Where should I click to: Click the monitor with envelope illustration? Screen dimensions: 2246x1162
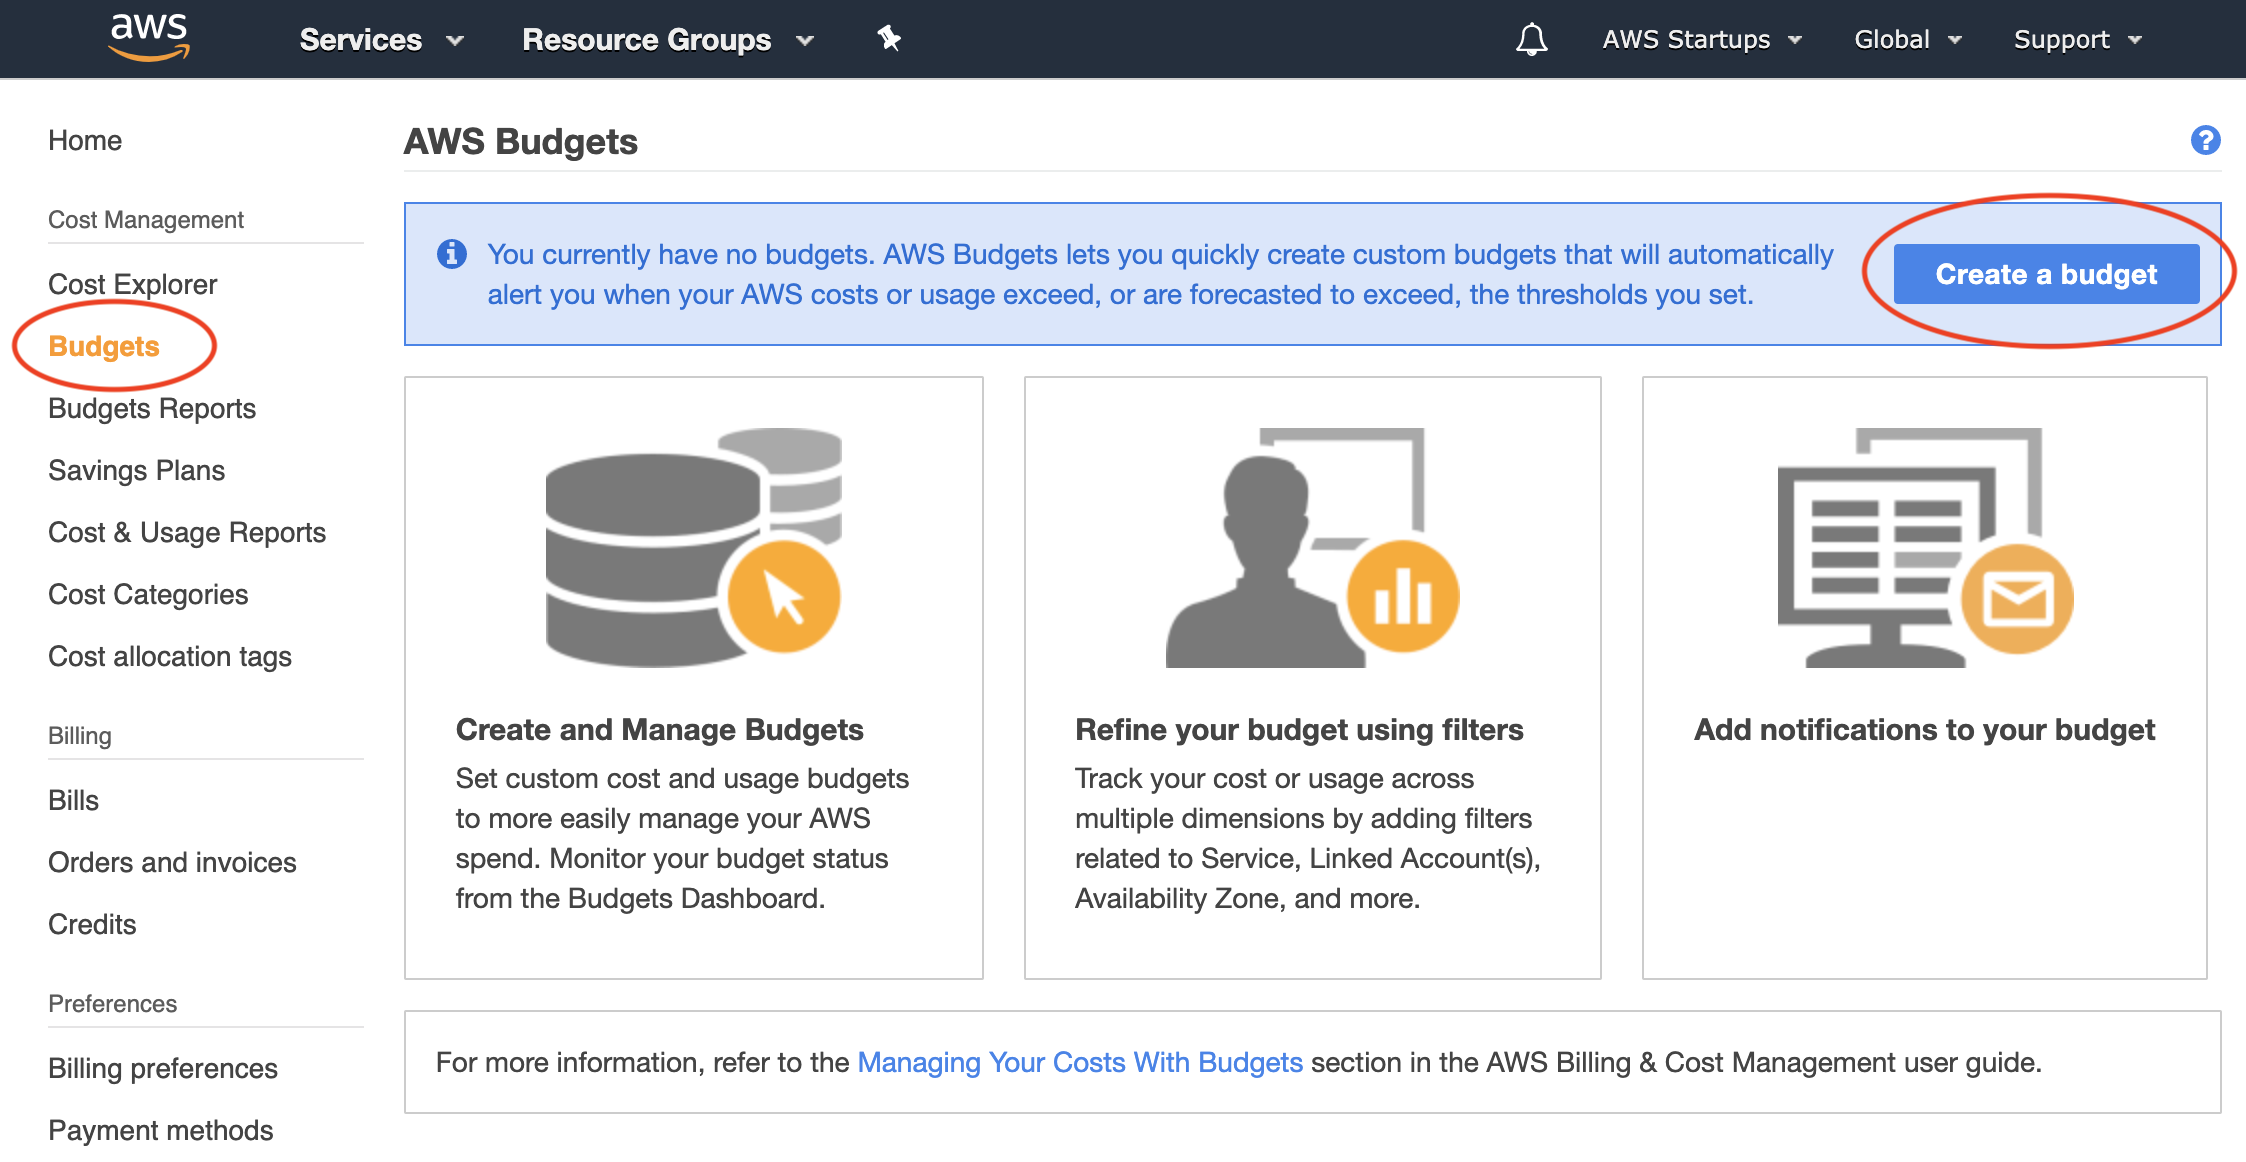[1924, 547]
